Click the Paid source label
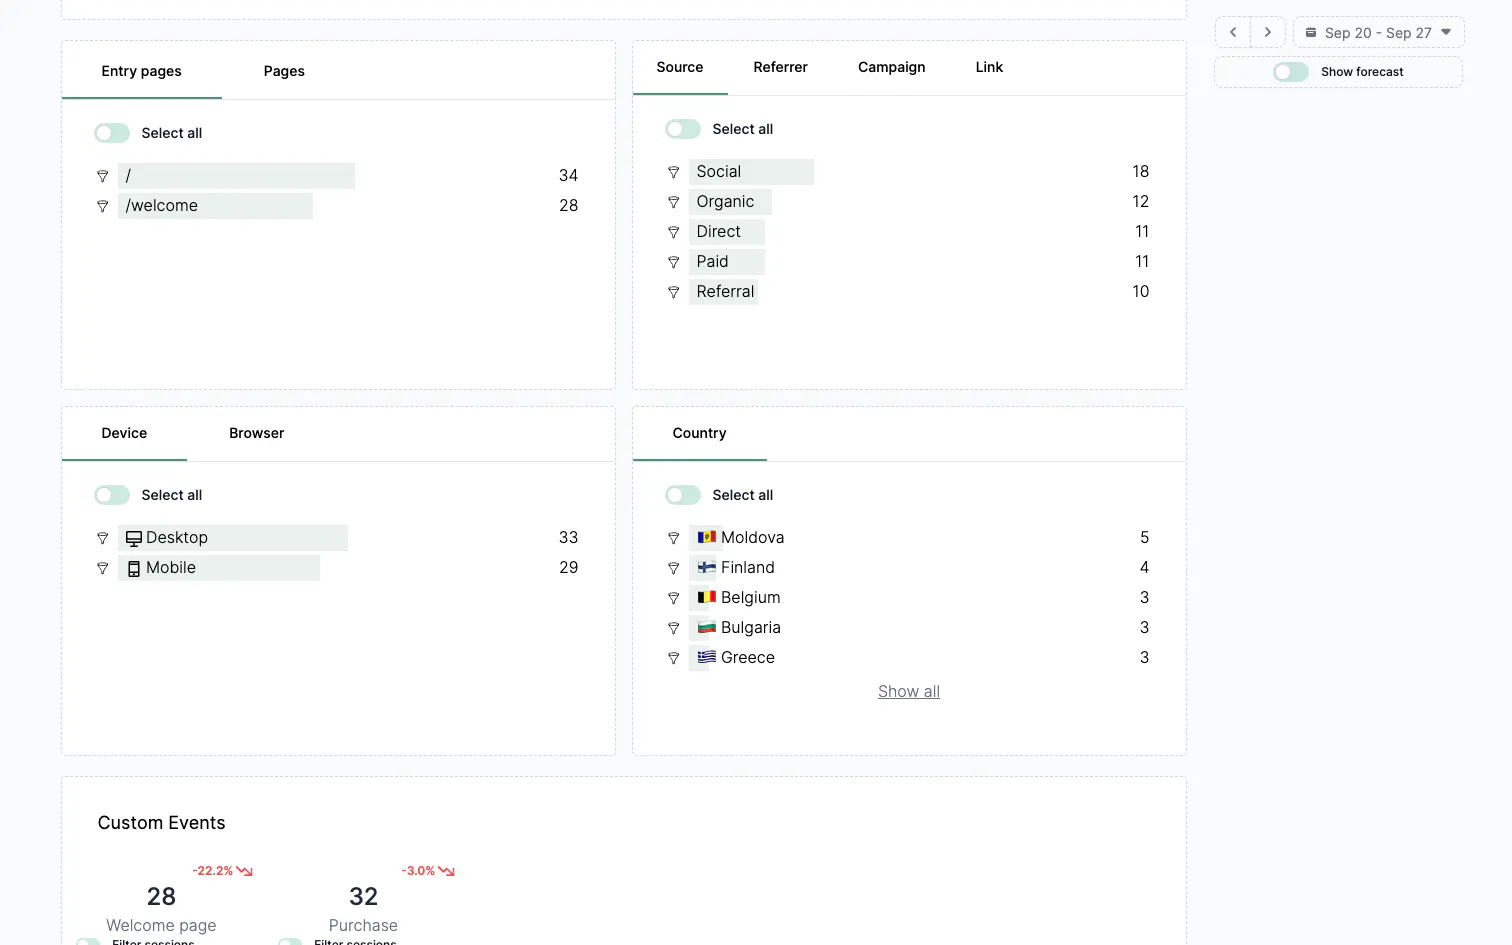Image resolution: width=1512 pixels, height=945 pixels. tap(712, 262)
